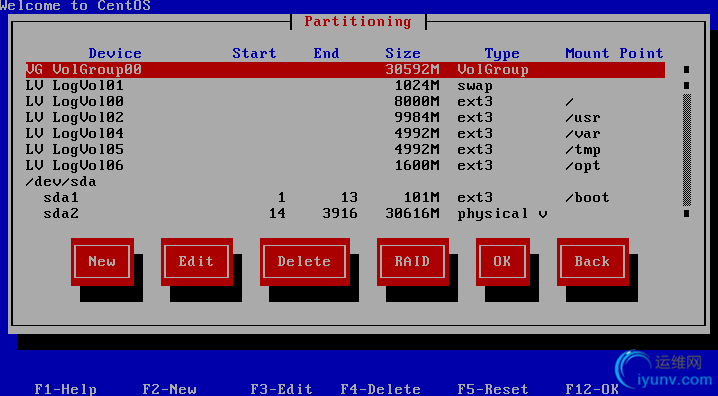Click the F4-Delete shortcut hint

coord(381,389)
